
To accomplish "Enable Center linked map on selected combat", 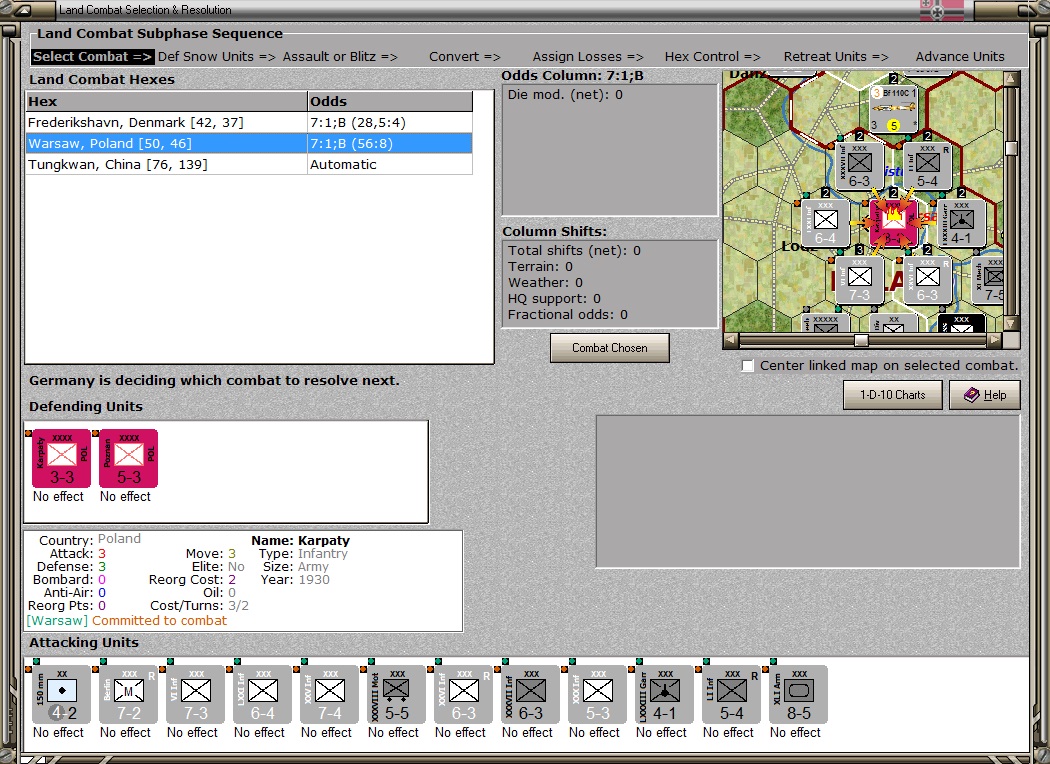I will [748, 366].
